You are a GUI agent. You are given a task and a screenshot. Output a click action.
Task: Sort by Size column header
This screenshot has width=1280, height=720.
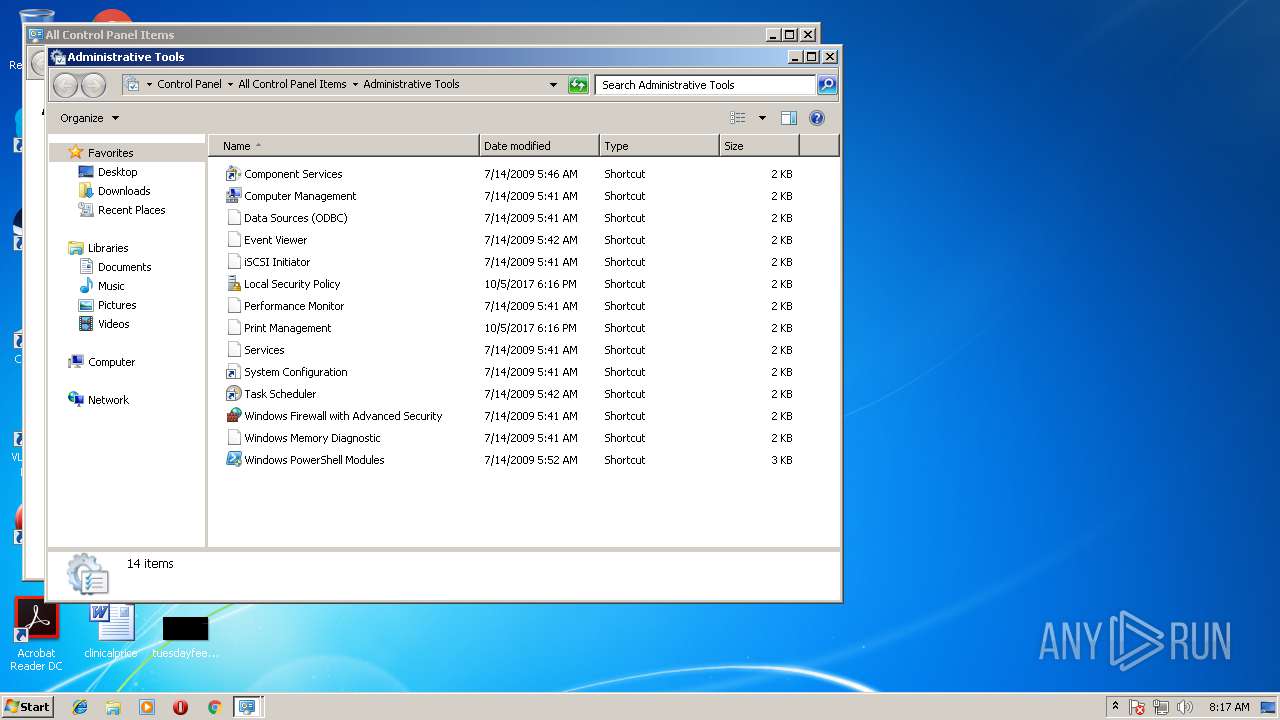tap(759, 146)
